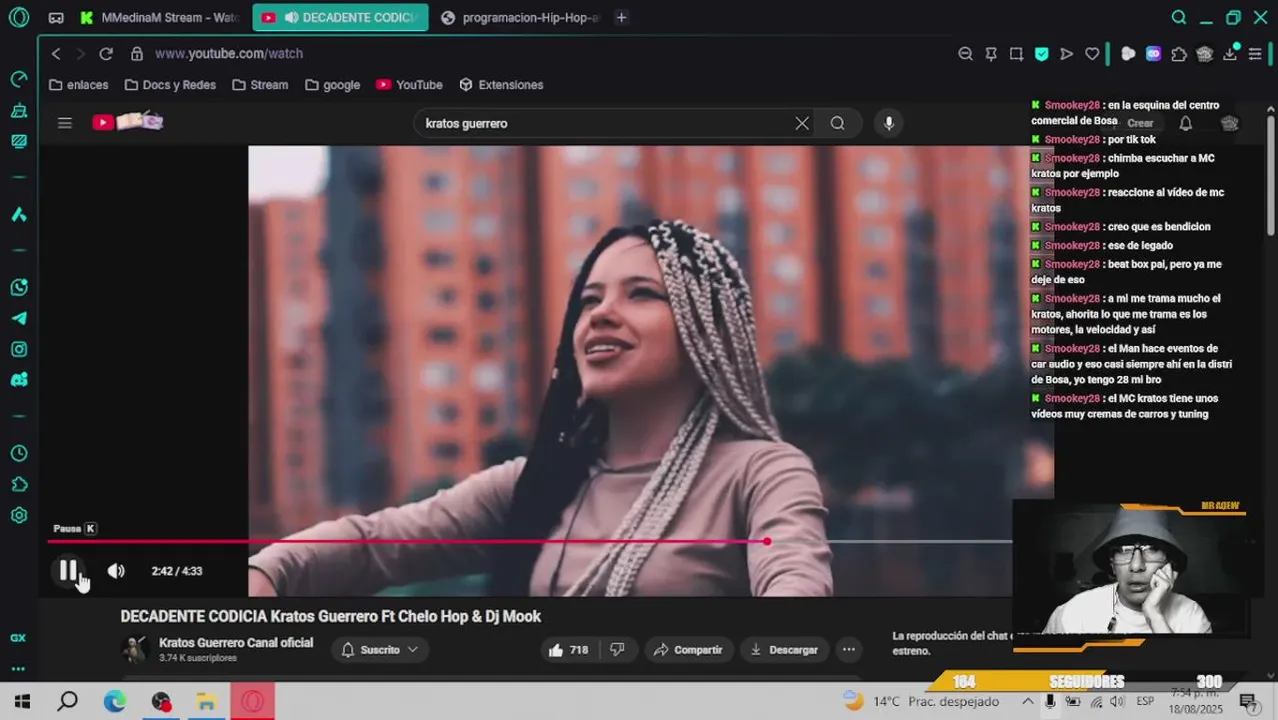The image size is (1278, 720).
Task: View site info via the padlock icon
Action: 137,54
